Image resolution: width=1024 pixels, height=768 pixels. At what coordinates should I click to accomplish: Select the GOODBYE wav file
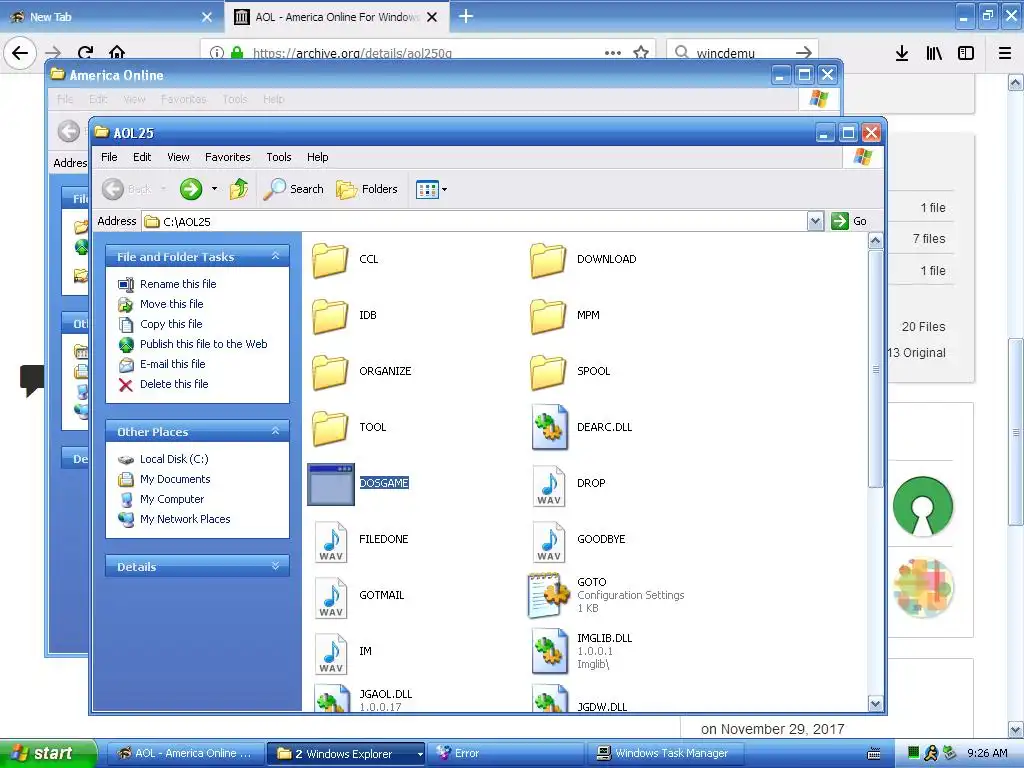point(579,540)
